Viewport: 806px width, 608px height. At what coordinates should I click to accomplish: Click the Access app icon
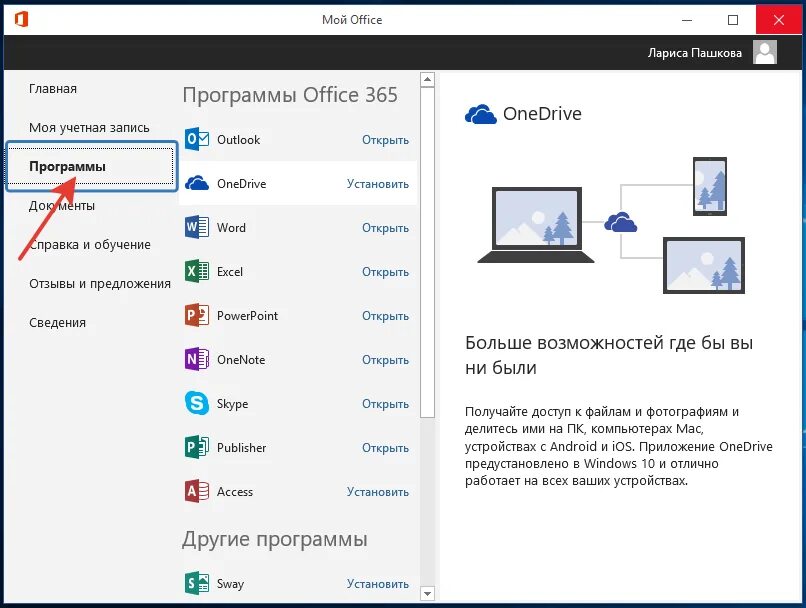pos(196,491)
